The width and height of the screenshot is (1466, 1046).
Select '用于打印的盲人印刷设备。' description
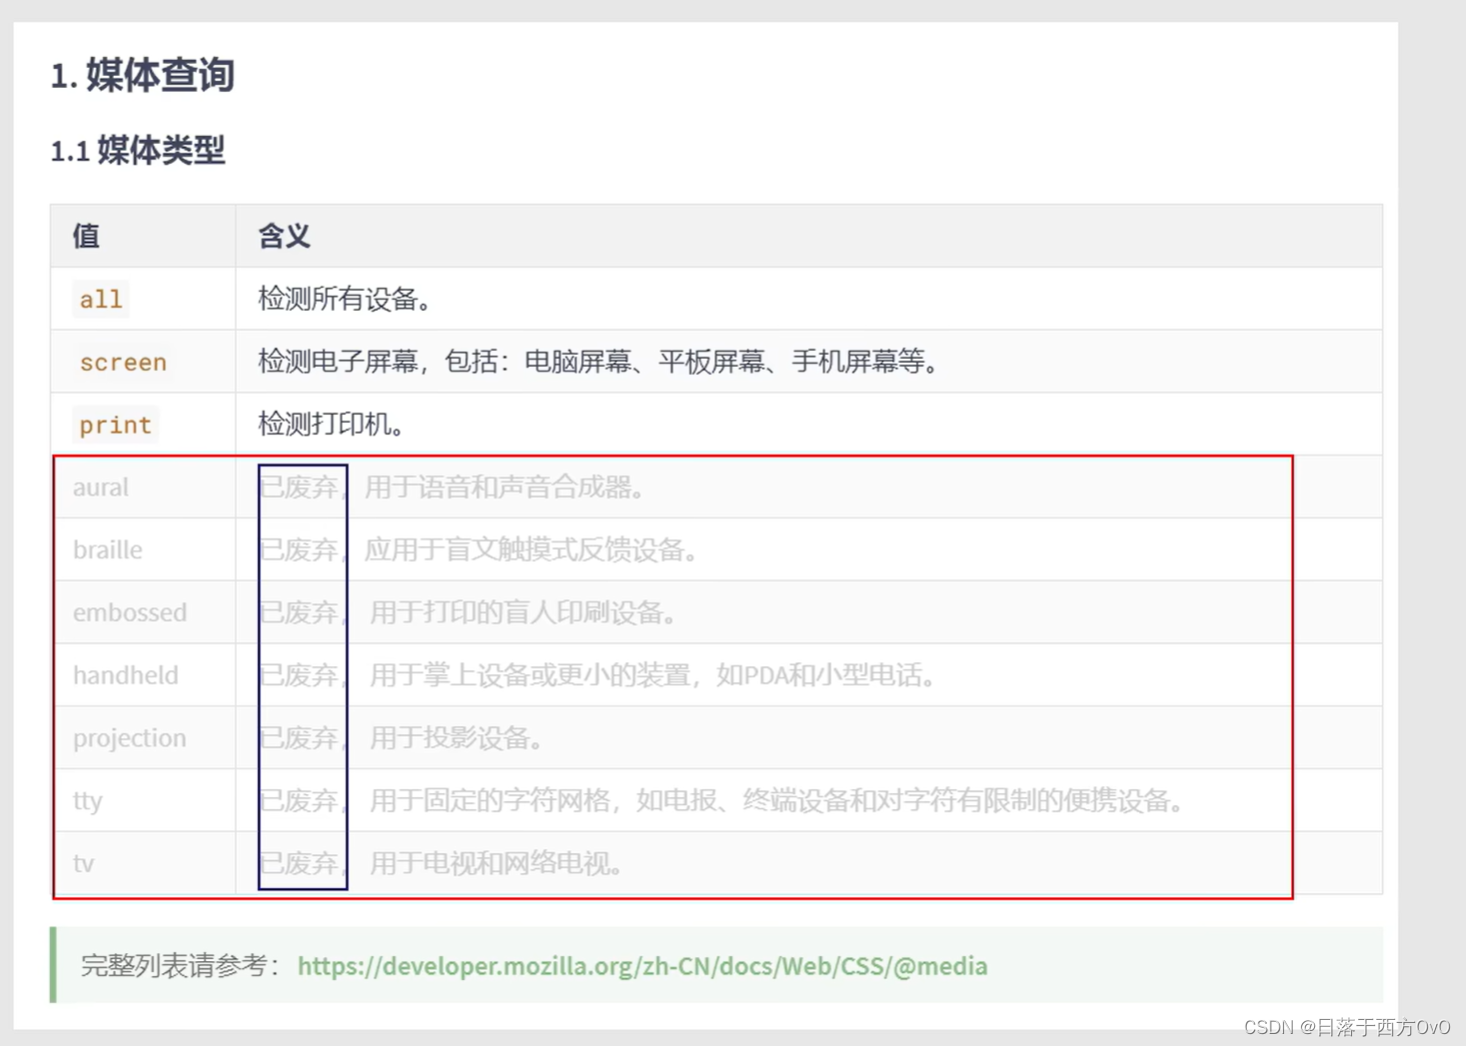click(523, 613)
